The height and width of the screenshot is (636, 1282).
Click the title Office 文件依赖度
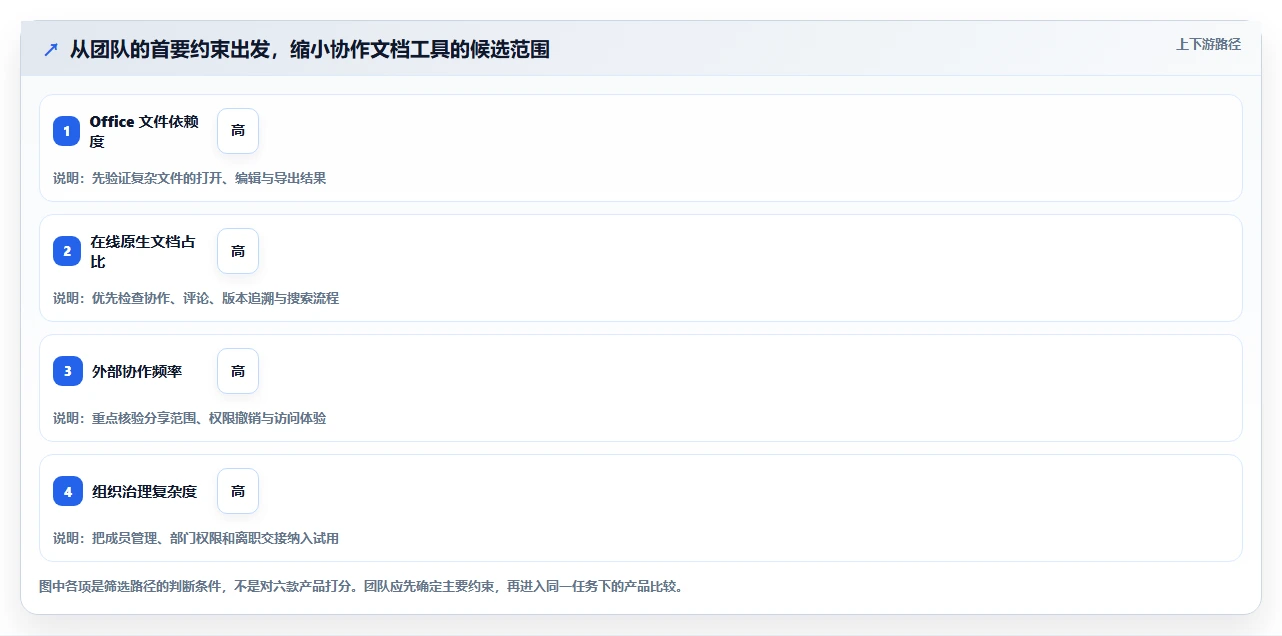(x=144, y=131)
